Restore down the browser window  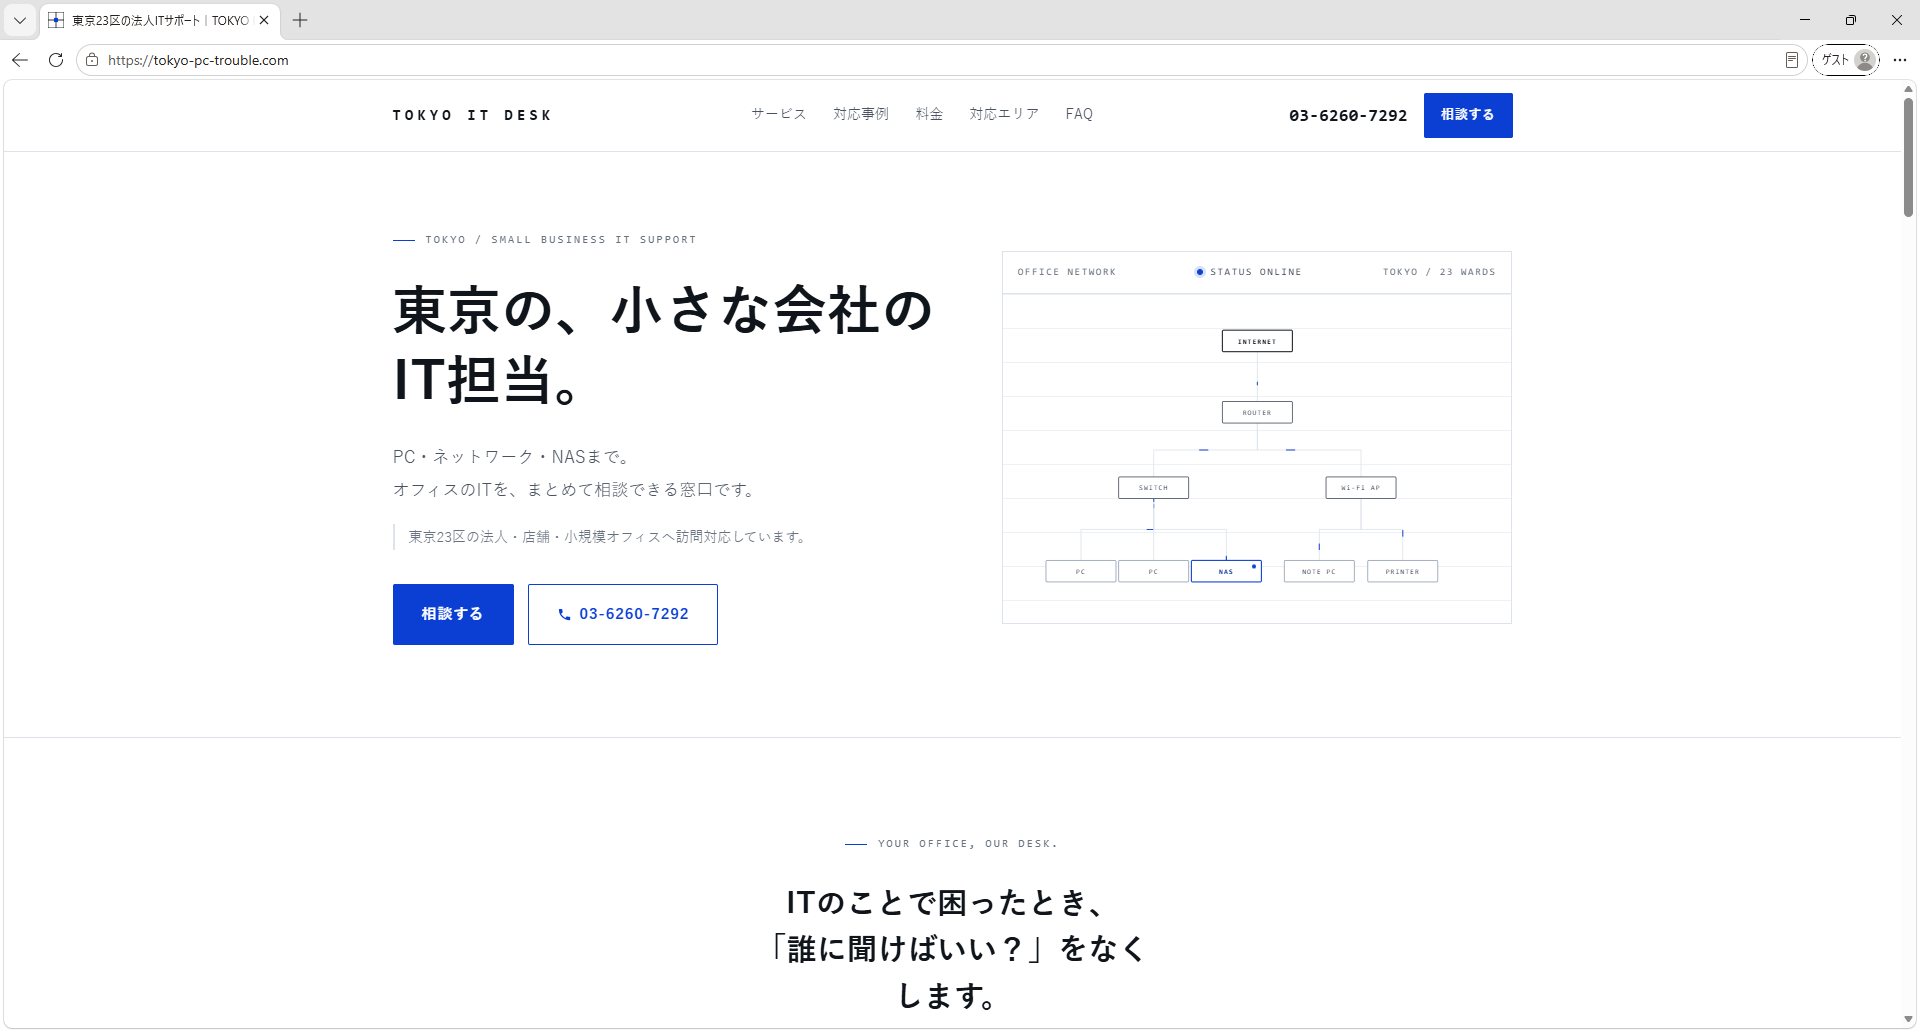1851,20
